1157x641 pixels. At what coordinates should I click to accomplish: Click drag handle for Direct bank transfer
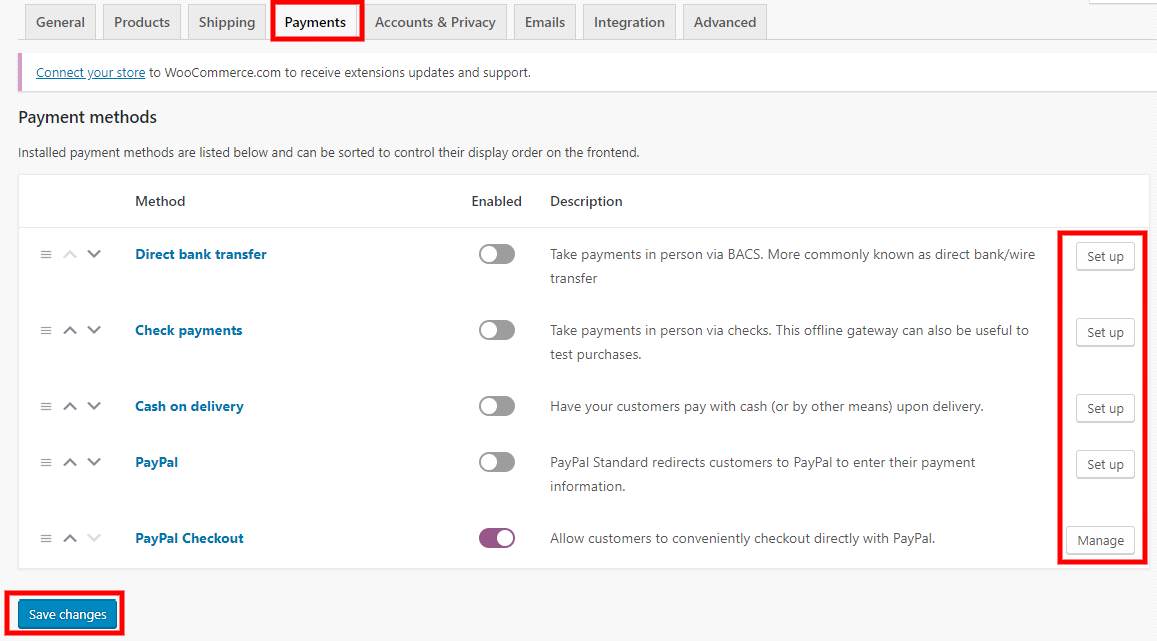pyautogui.click(x=46, y=255)
